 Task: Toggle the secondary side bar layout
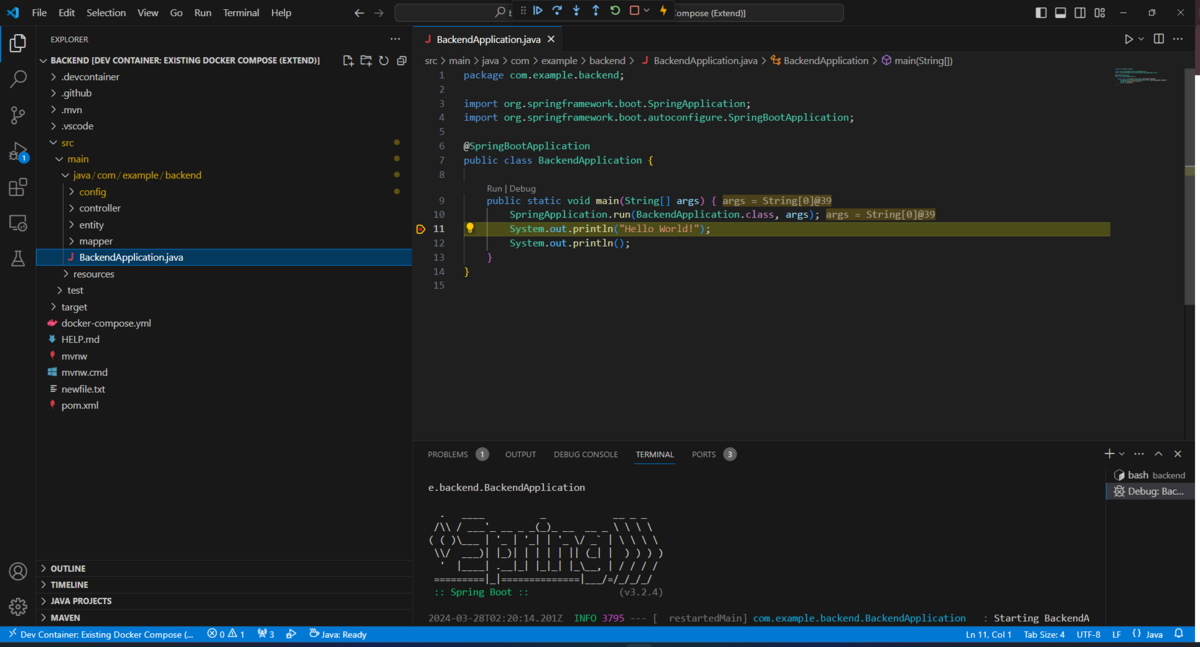1080,13
